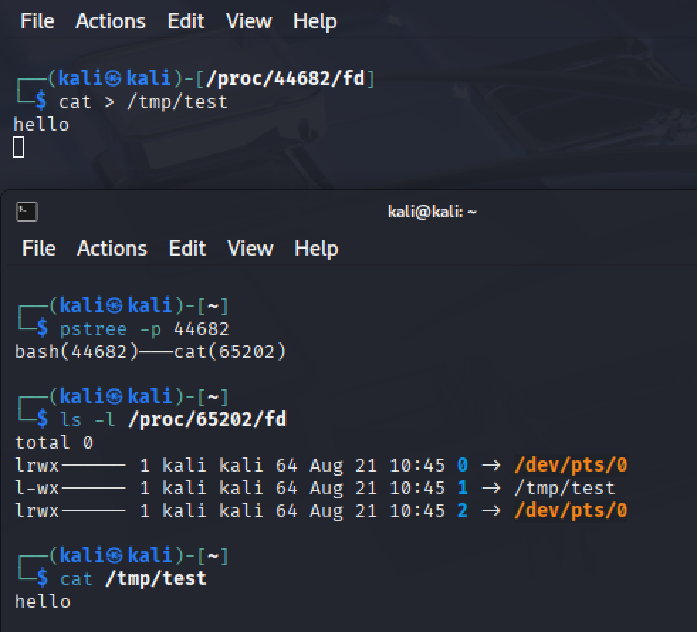
Task: Click the 'cat > /tmp/test' command text
Action: click(143, 102)
